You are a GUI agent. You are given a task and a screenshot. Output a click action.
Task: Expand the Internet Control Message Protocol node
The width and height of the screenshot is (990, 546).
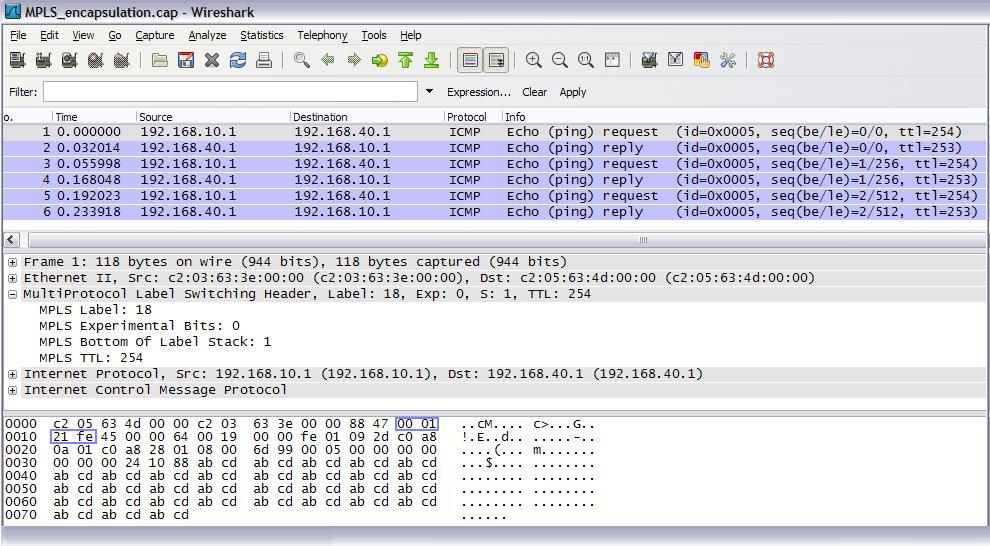12,390
